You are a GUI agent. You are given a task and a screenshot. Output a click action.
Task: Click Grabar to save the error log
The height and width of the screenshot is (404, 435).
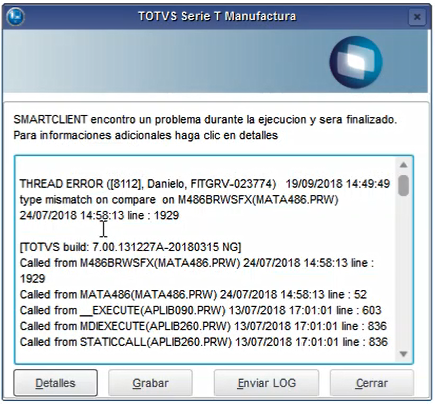[x=150, y=383]
